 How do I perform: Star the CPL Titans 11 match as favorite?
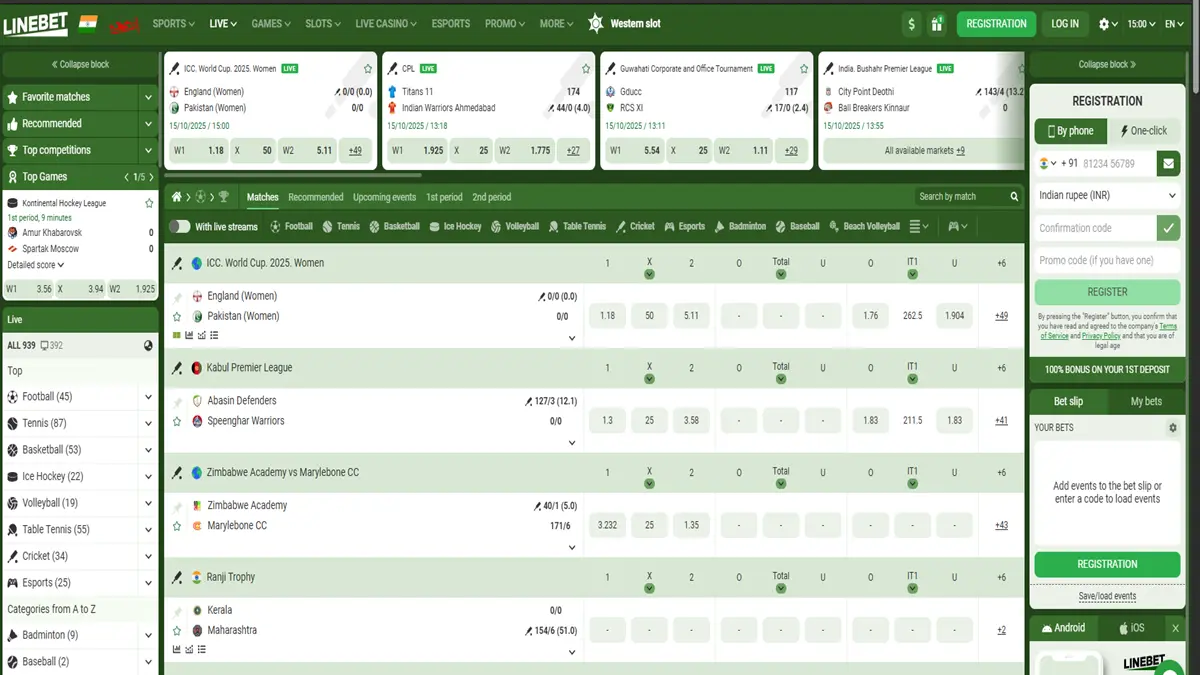(x=586, y=68)
